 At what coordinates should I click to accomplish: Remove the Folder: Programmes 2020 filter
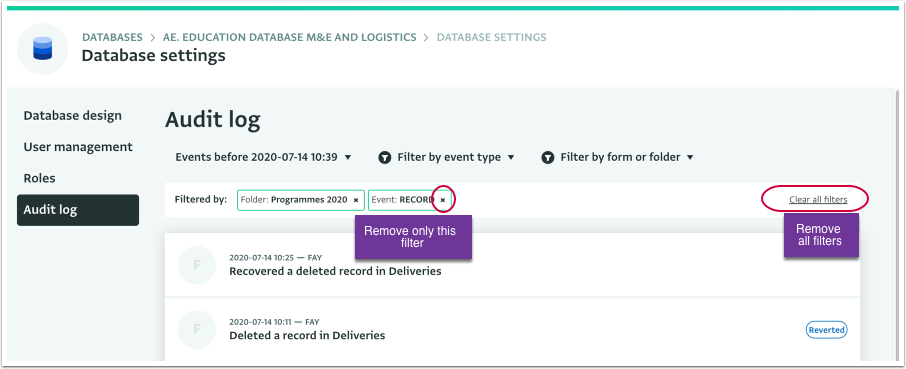click(x=356, y=200)
